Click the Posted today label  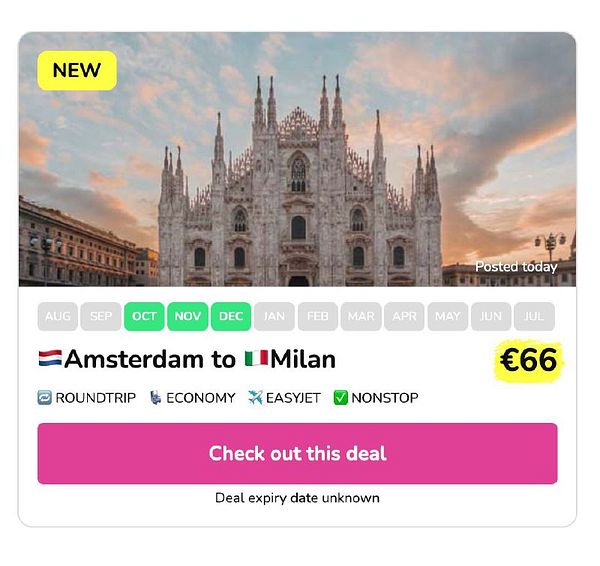516,267
